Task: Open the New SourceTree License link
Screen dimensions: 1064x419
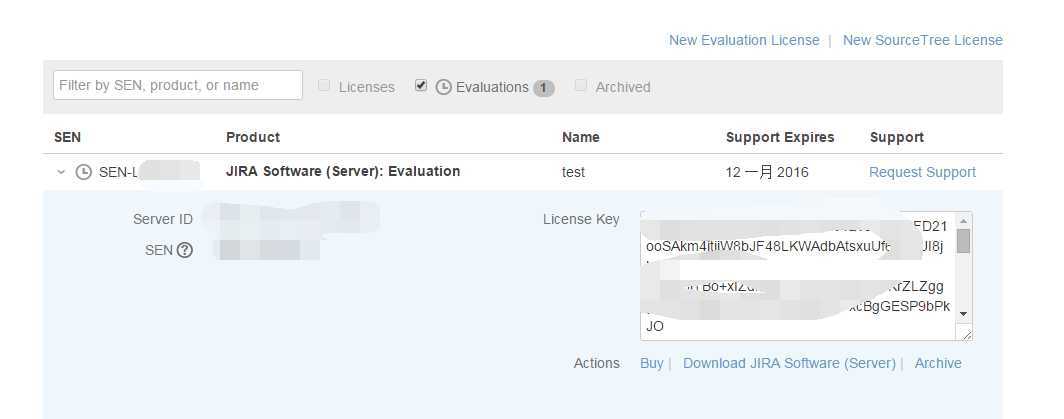Action: tap(922, 40)
